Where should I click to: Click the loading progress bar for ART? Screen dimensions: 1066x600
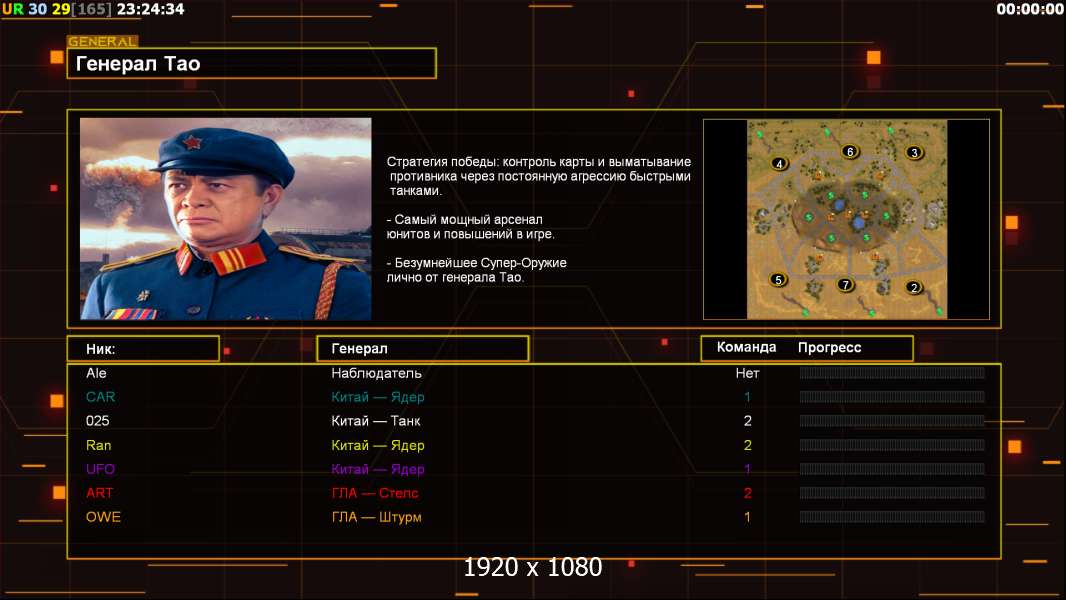pyautogui.click(x=892, y=493)
